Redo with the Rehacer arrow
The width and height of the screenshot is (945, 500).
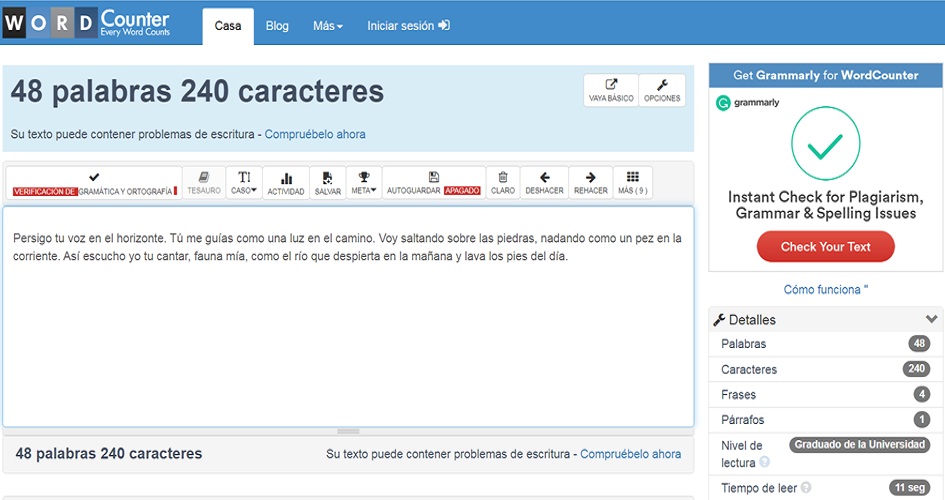pyautogui.click(x=591, y=182)
